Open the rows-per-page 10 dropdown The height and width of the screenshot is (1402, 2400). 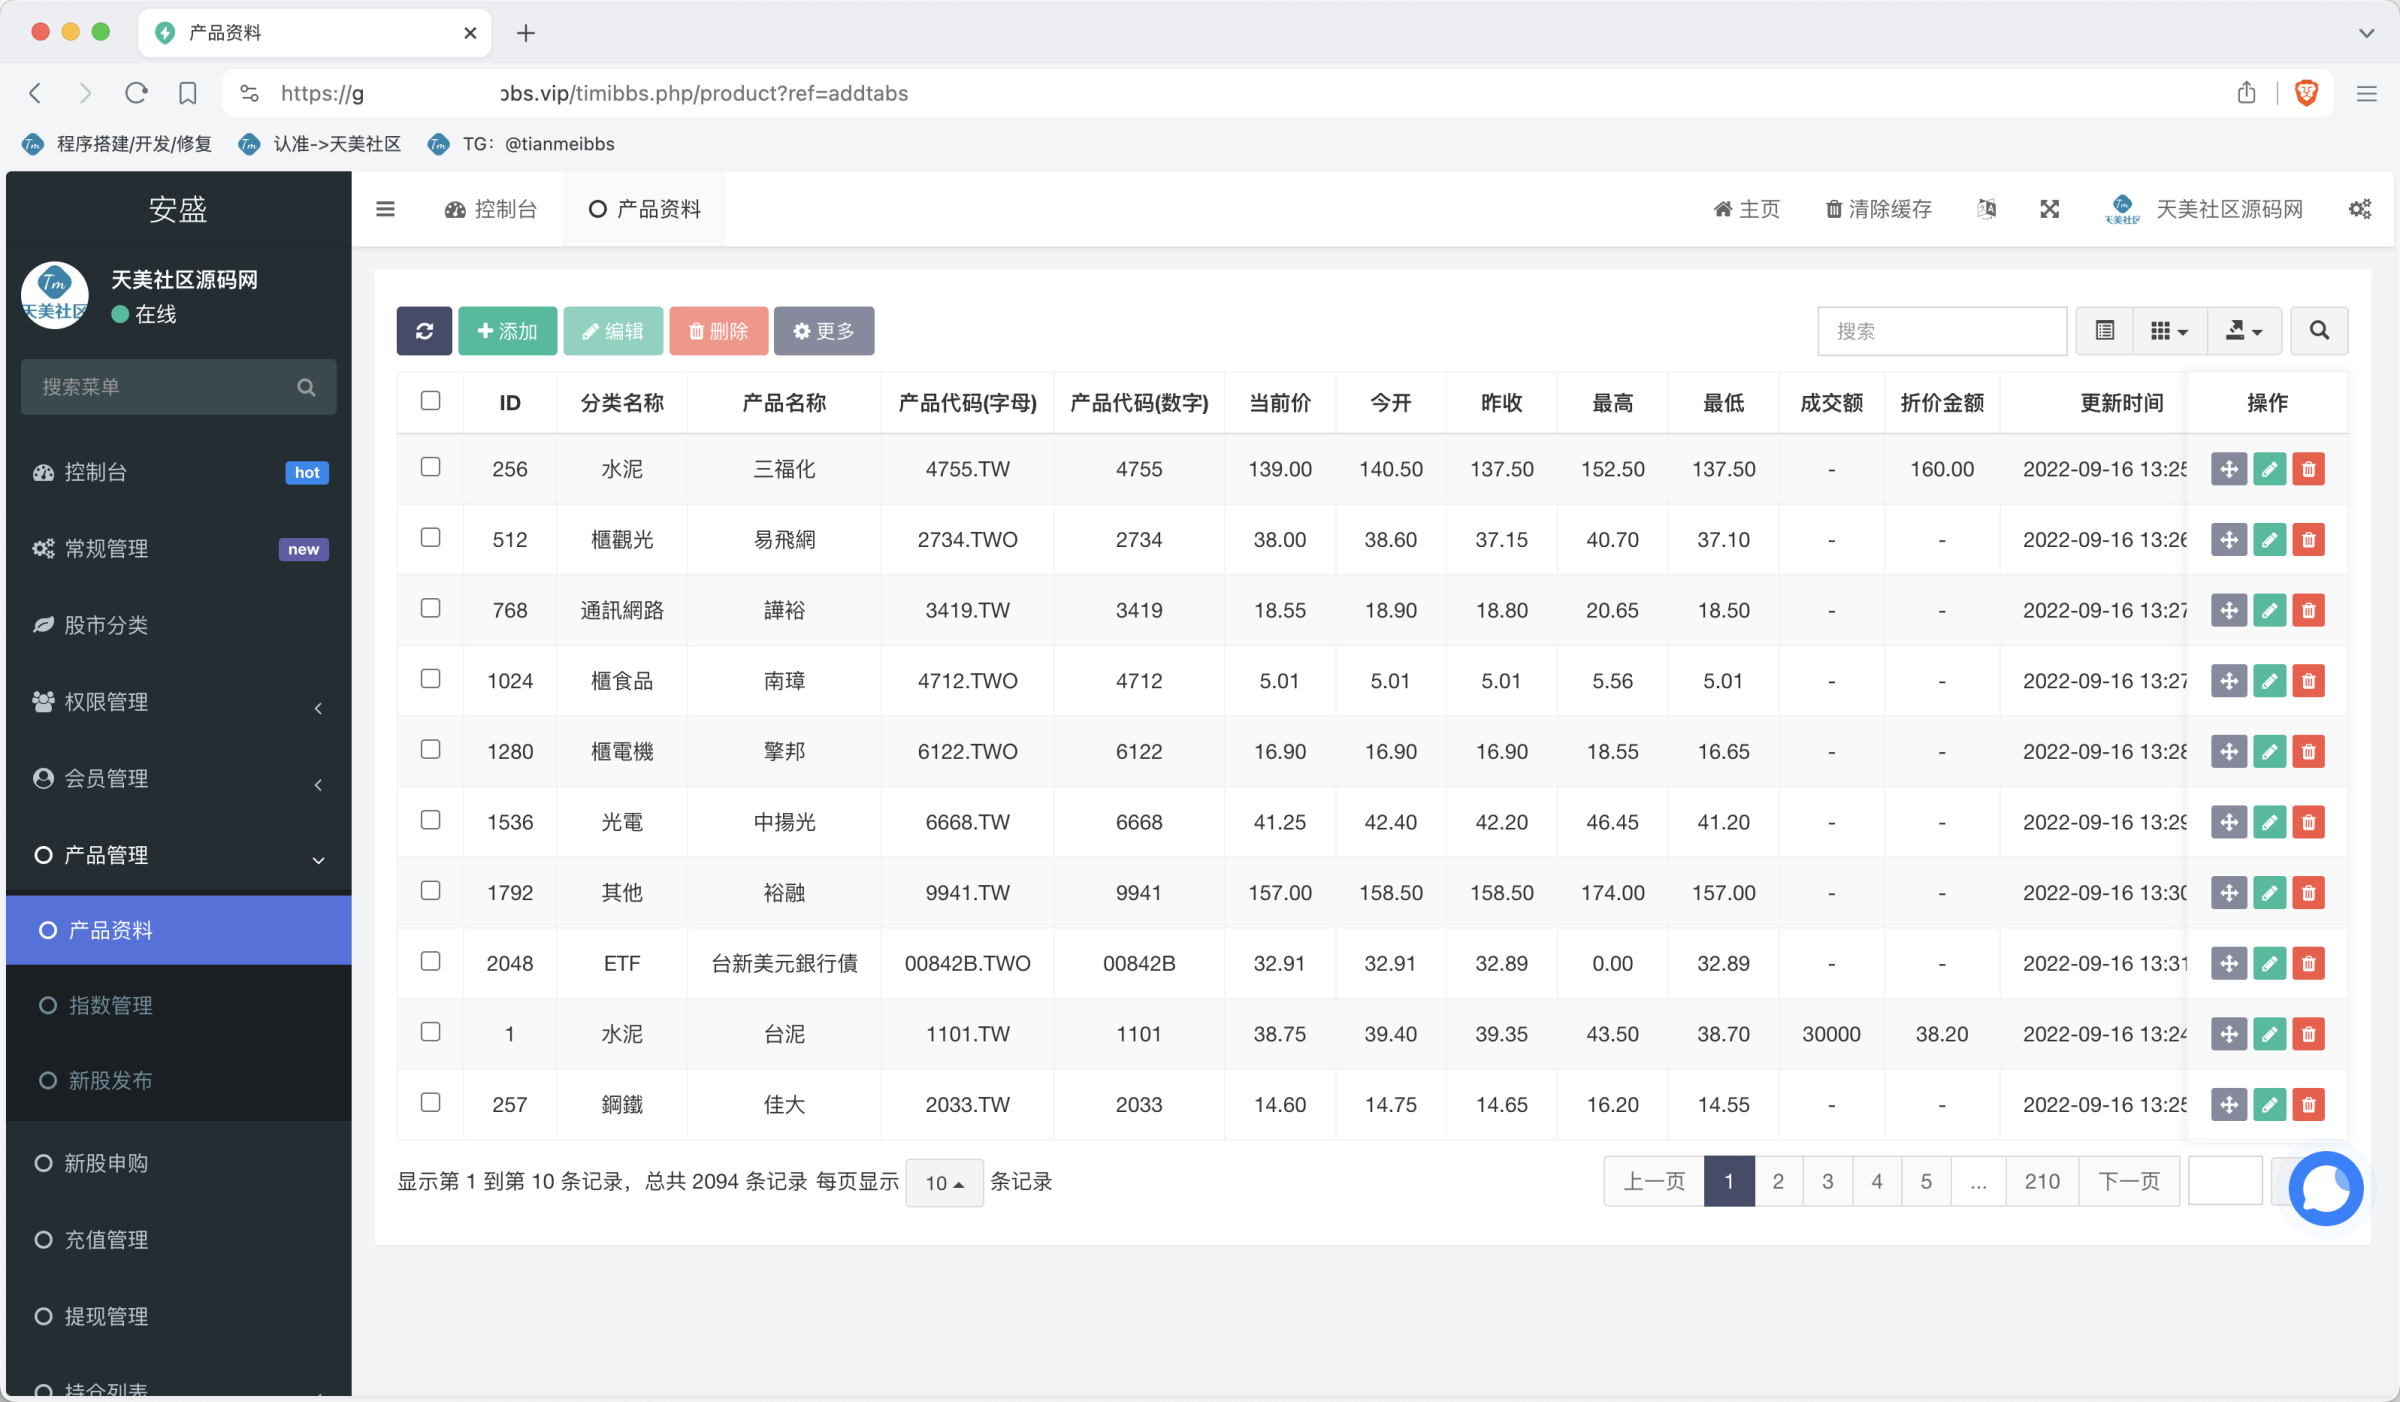tap(944, 1183)
